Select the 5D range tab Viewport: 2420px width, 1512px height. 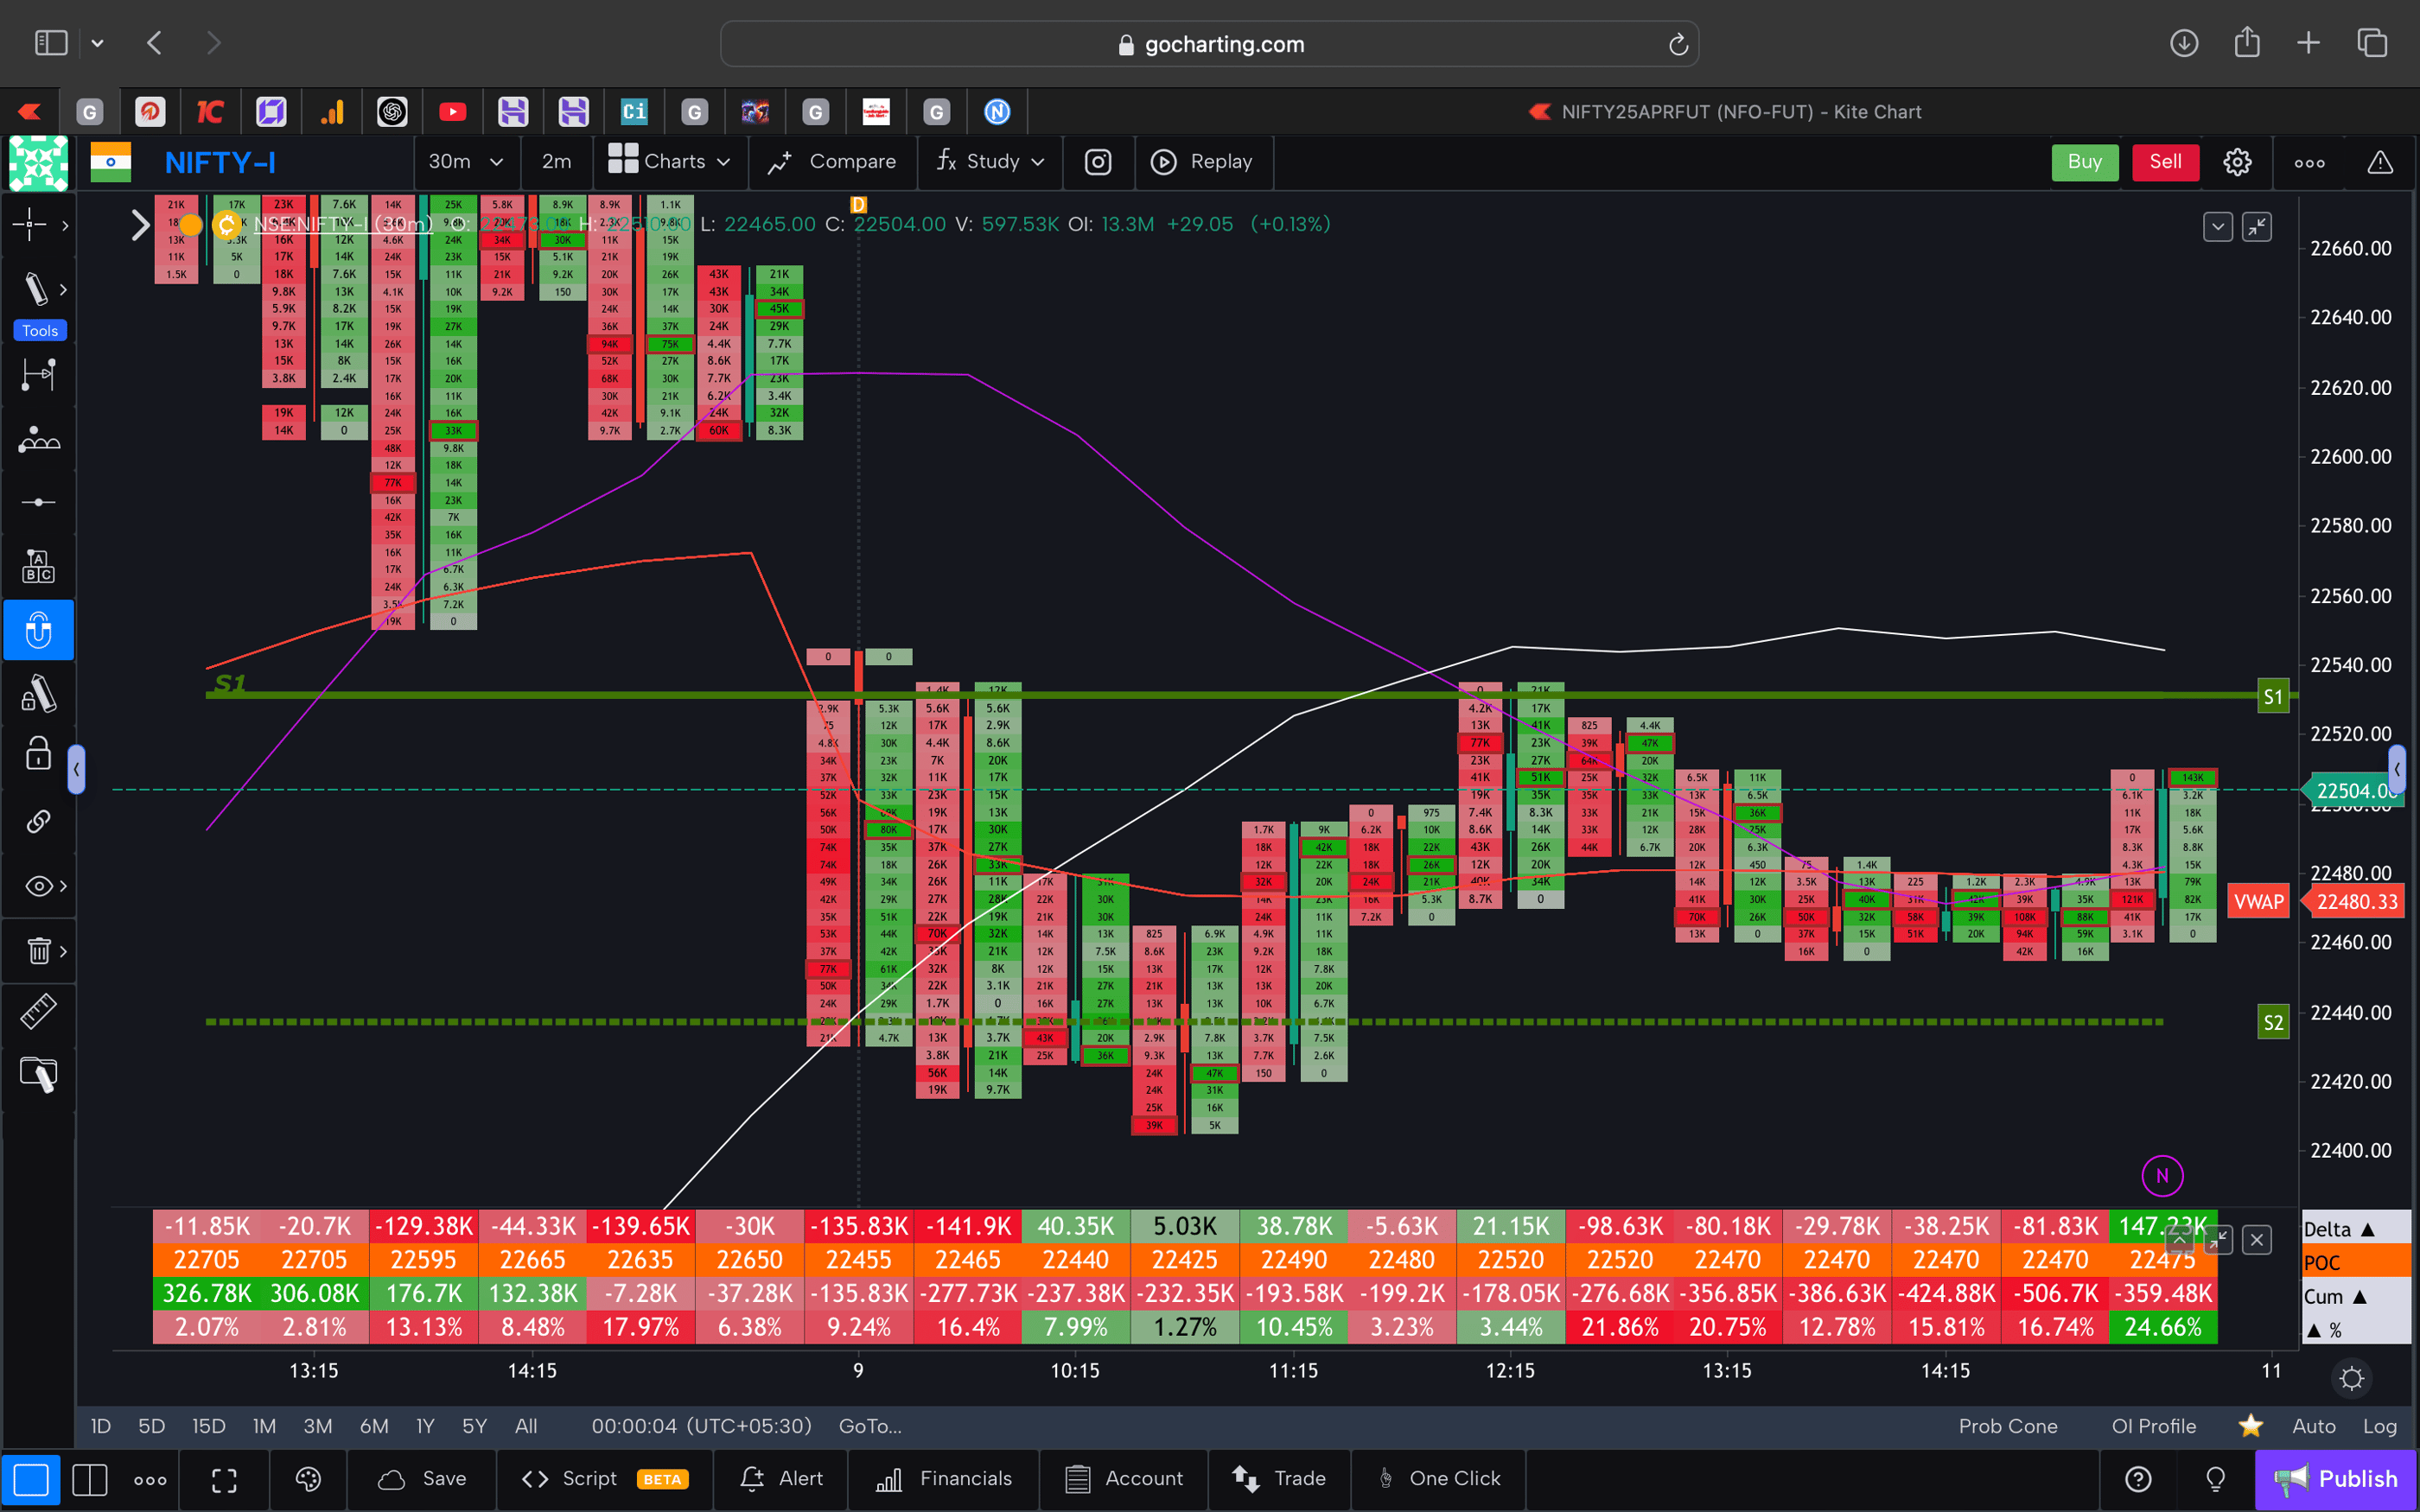click(x=150, y=1426)
